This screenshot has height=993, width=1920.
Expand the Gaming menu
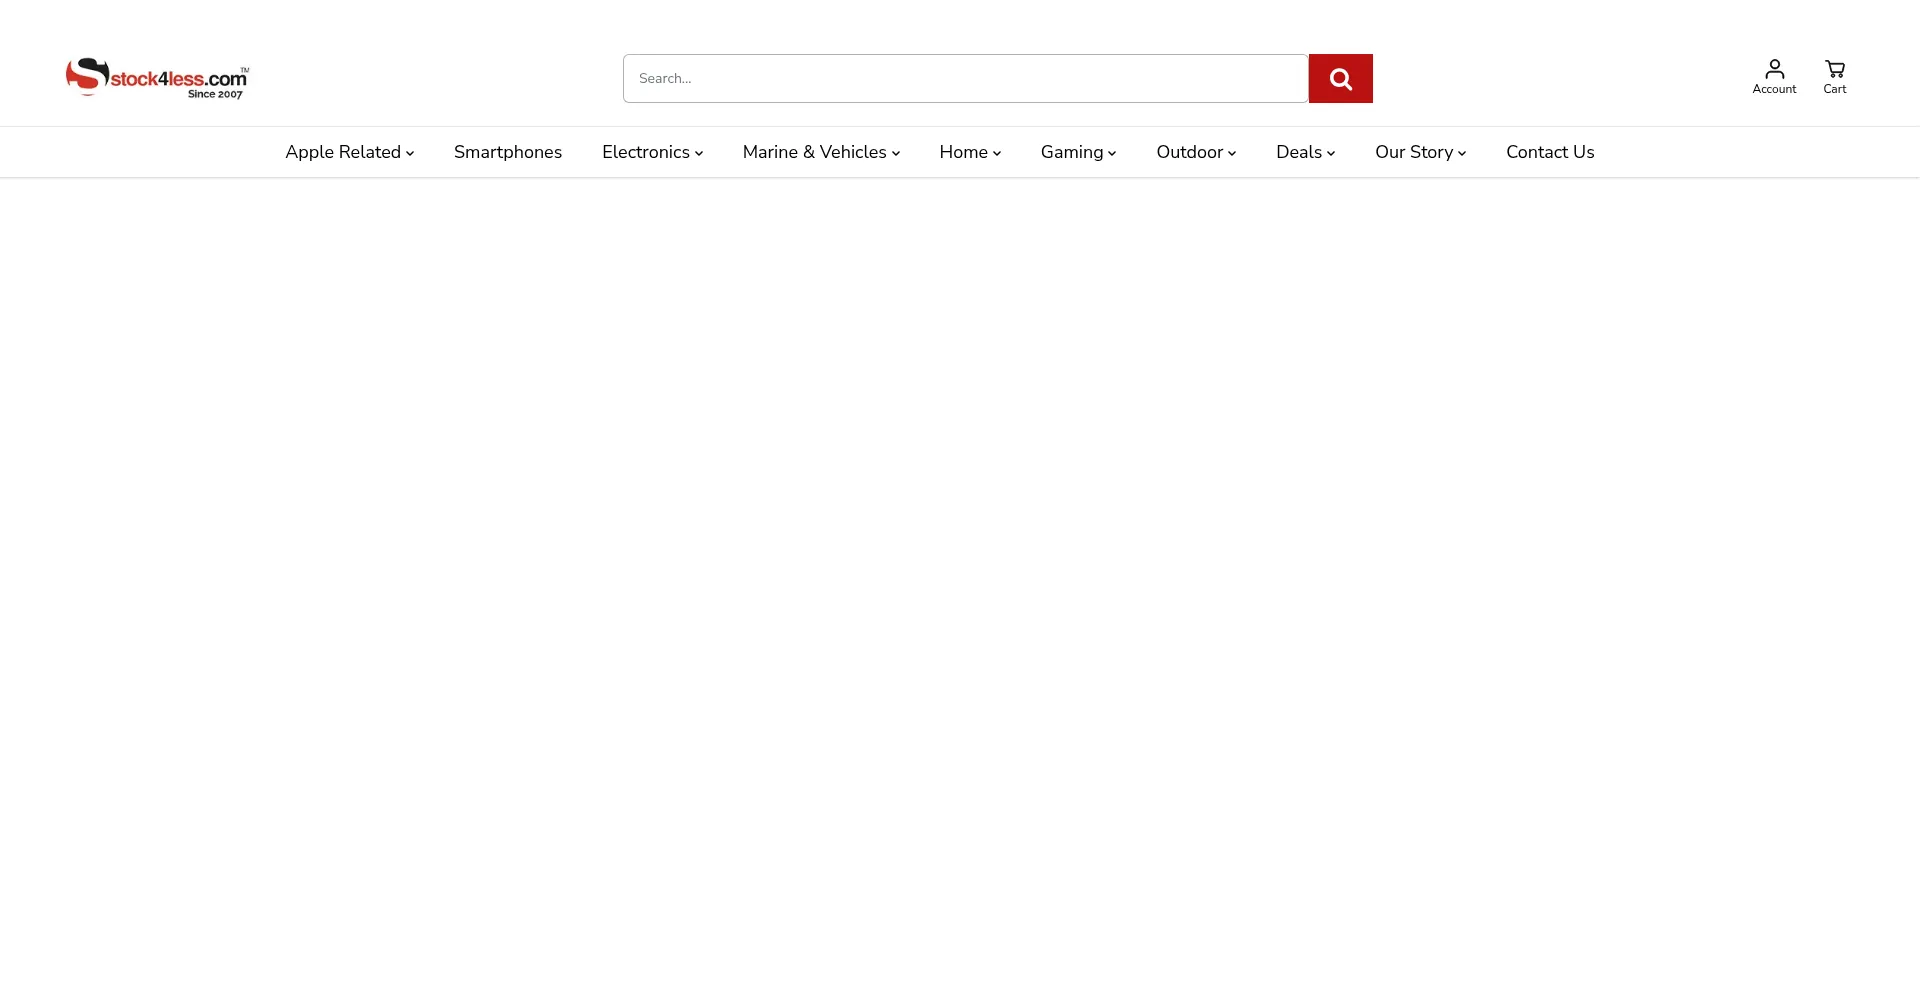point(1078,152)
